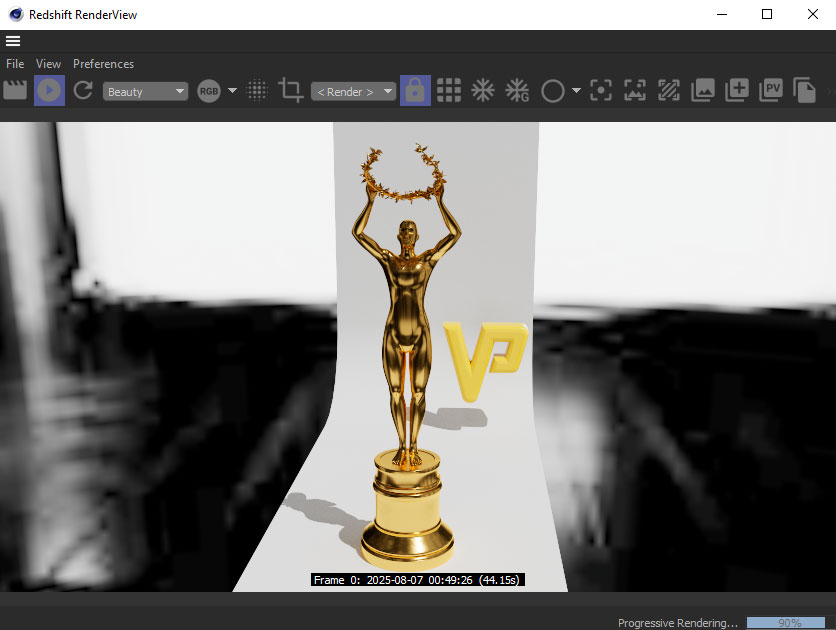Click the refresh render icon
Image resolution: width=836 pixels, height=630 pixels.
coord(83,91)
